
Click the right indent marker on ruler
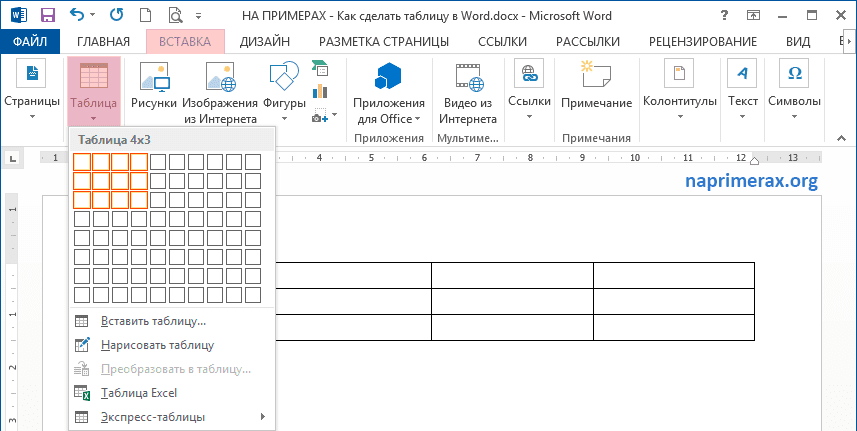[x=754, y=161]
